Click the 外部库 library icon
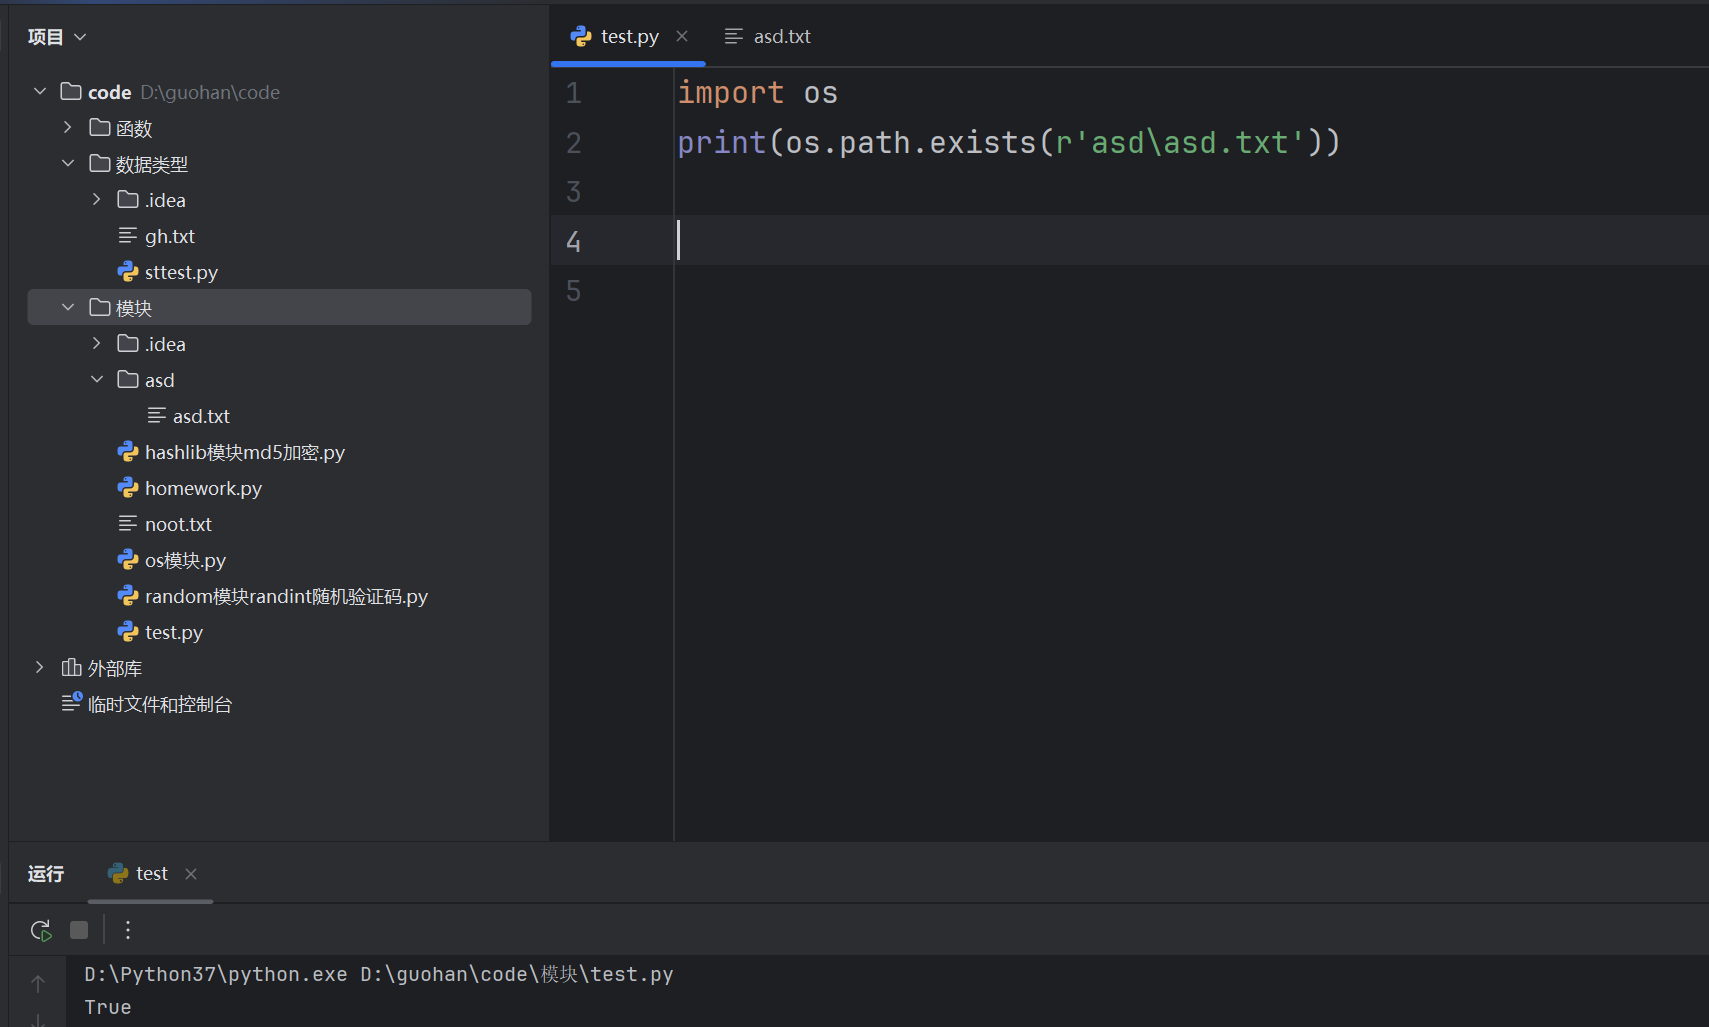 coord(71,668)
